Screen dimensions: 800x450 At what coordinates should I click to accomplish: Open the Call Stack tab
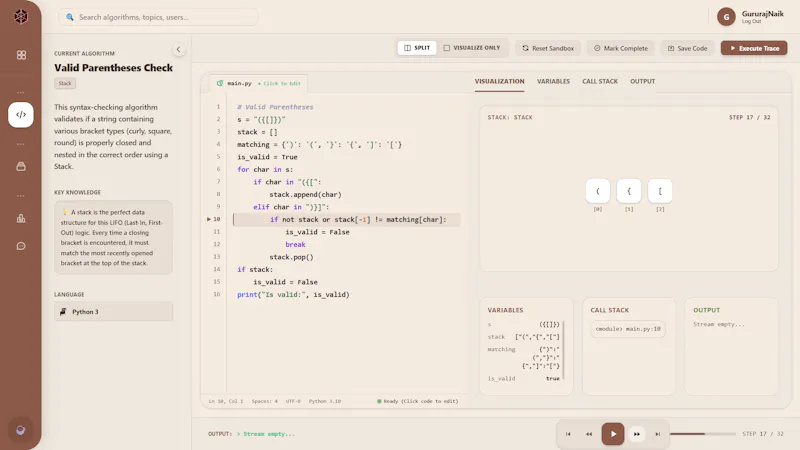[x=600, y=82]
